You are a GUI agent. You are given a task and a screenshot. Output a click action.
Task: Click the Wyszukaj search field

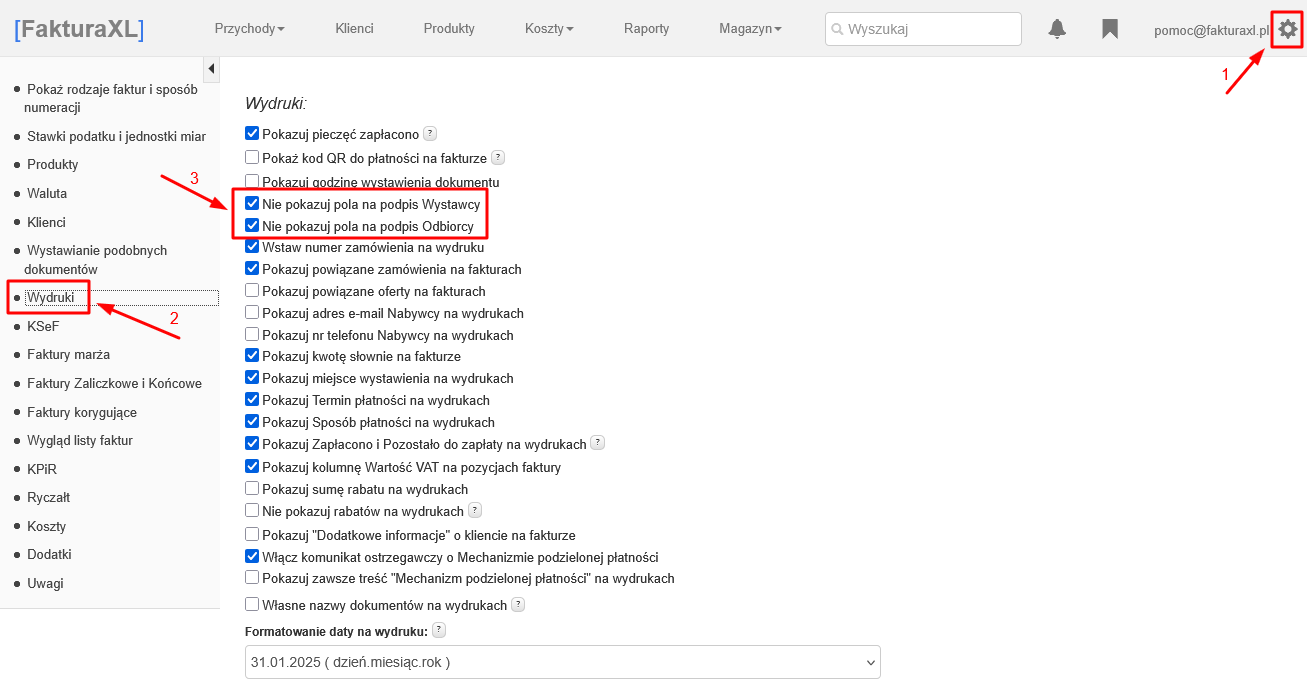click(923, 29)
